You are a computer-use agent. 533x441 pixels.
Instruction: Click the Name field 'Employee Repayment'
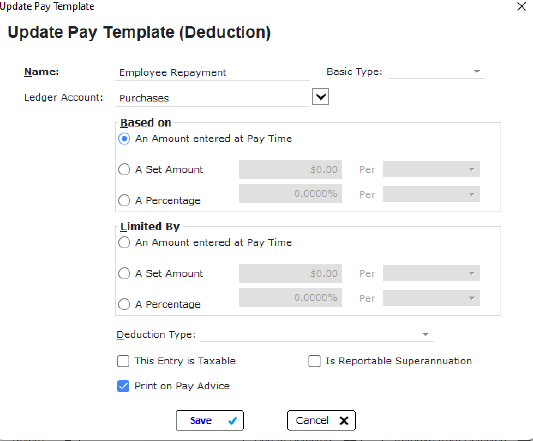coord(212,72)
